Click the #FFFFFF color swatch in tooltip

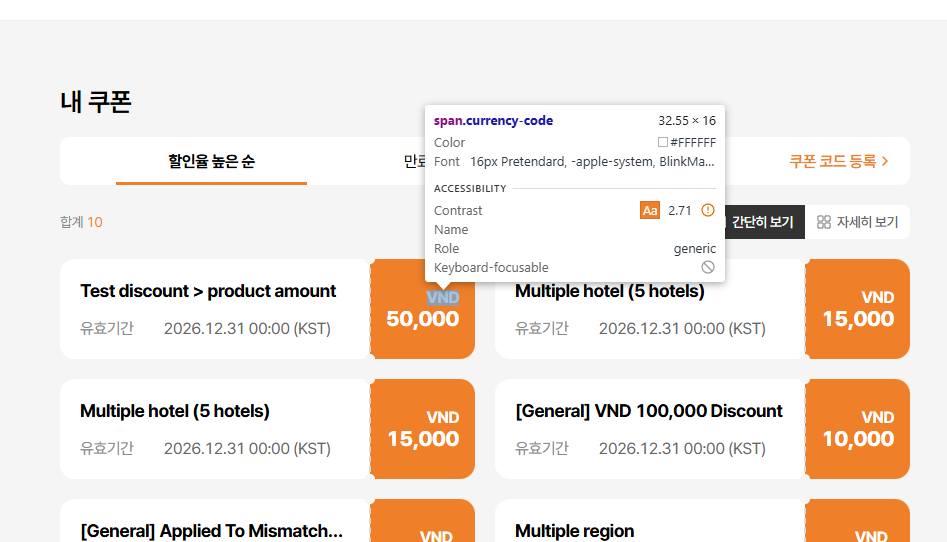pyautogui.click(x=663, y=142)
